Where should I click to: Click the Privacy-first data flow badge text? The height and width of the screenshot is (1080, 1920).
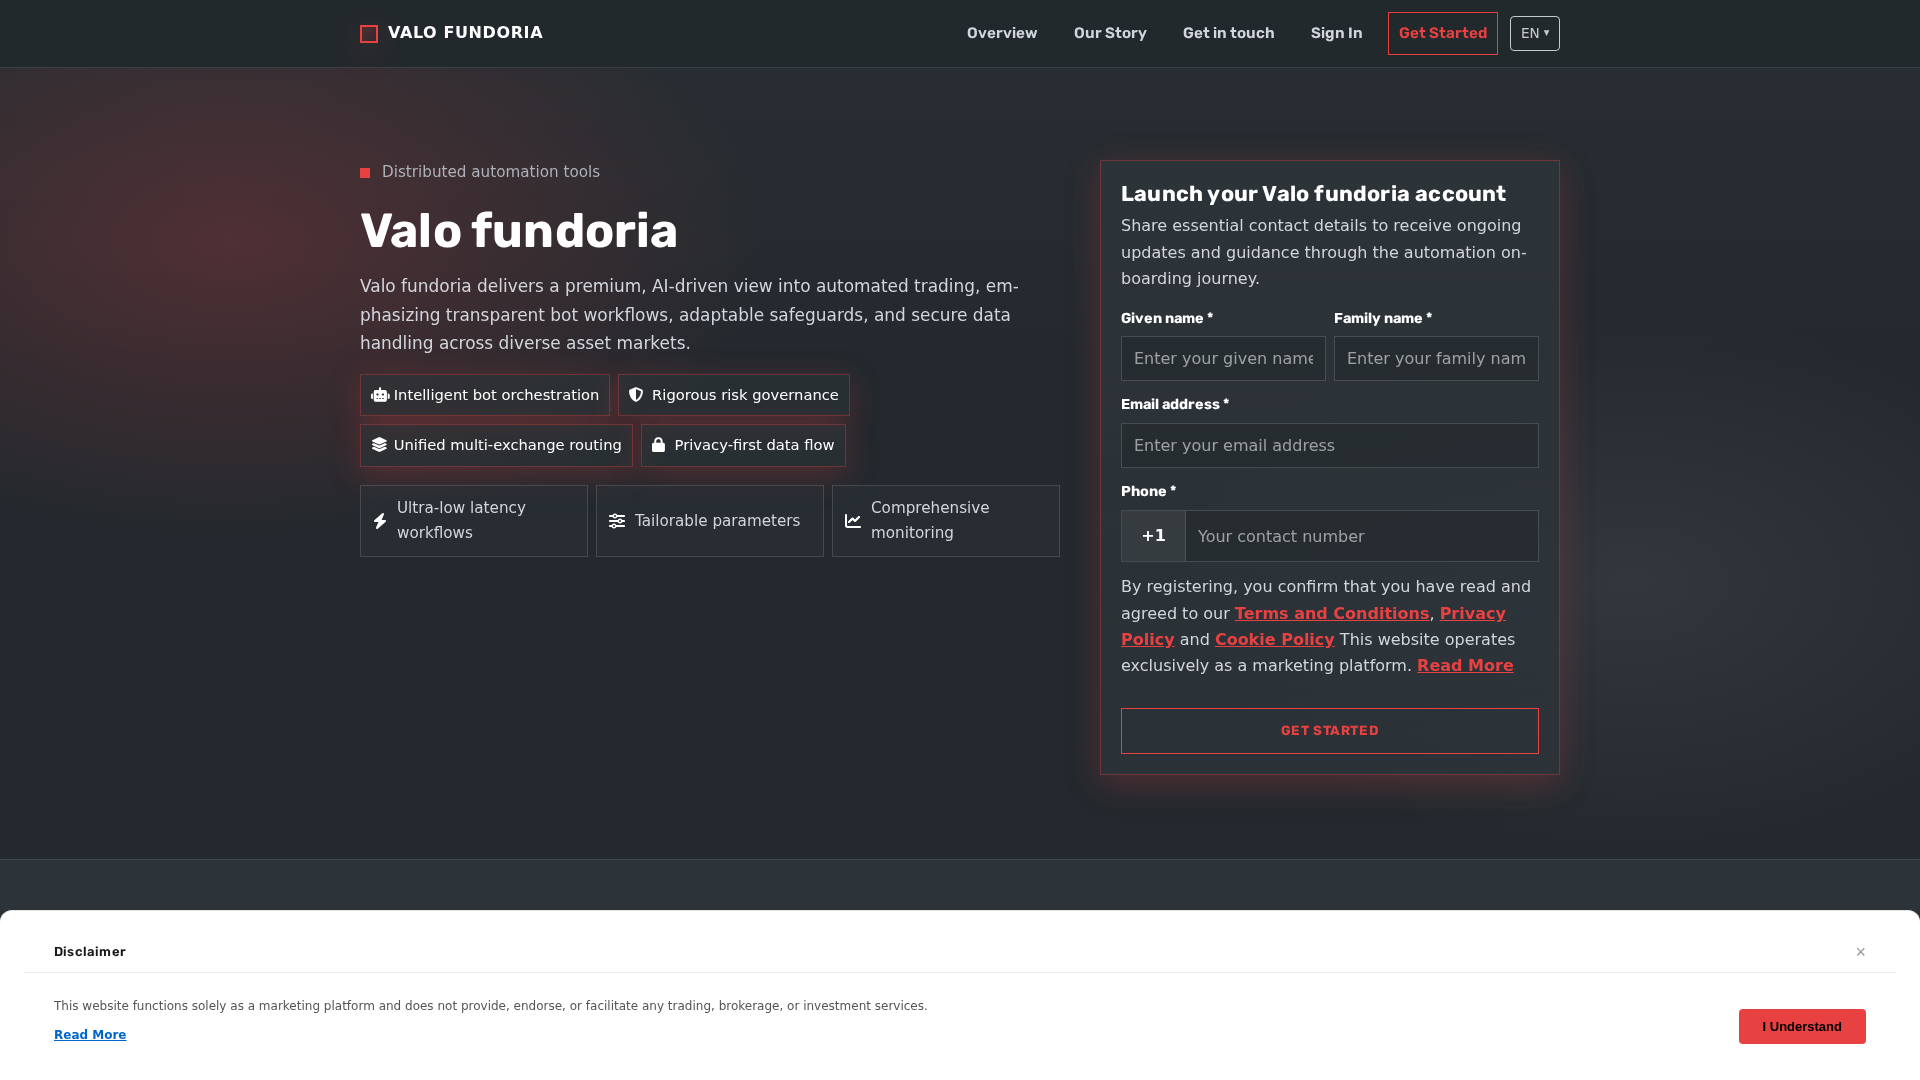[754, 445]
